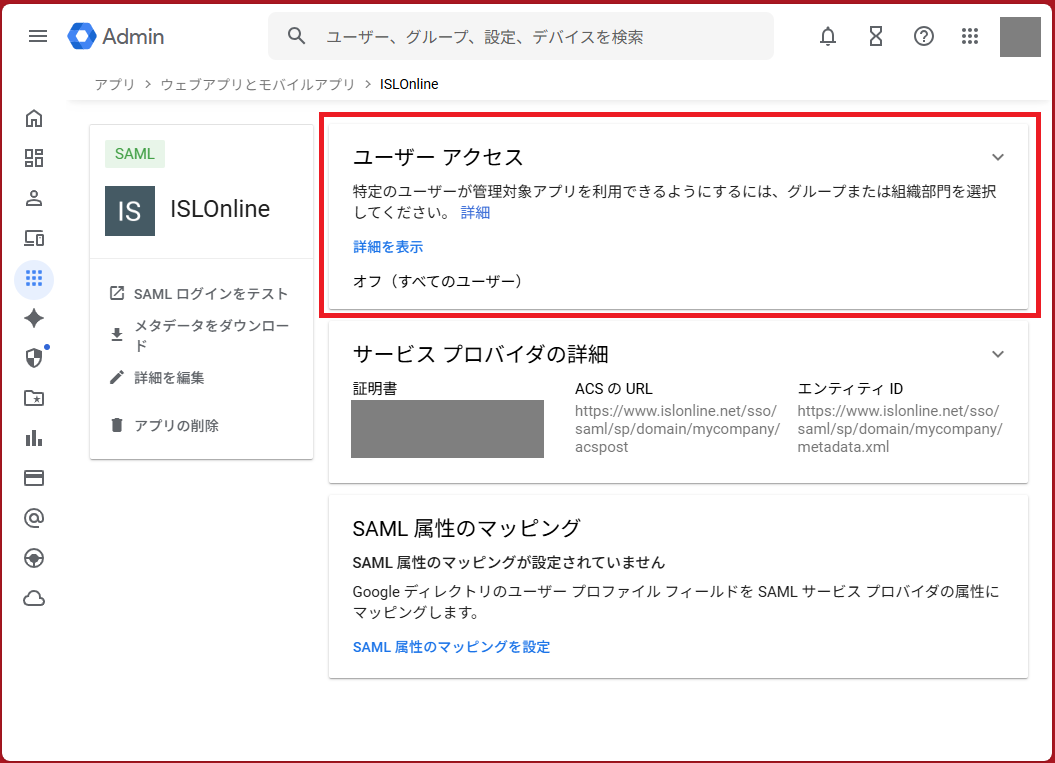This screenshot has height=763, width=1055.
Task: Click 詳細を表示 link
Action: coord(388,247)
